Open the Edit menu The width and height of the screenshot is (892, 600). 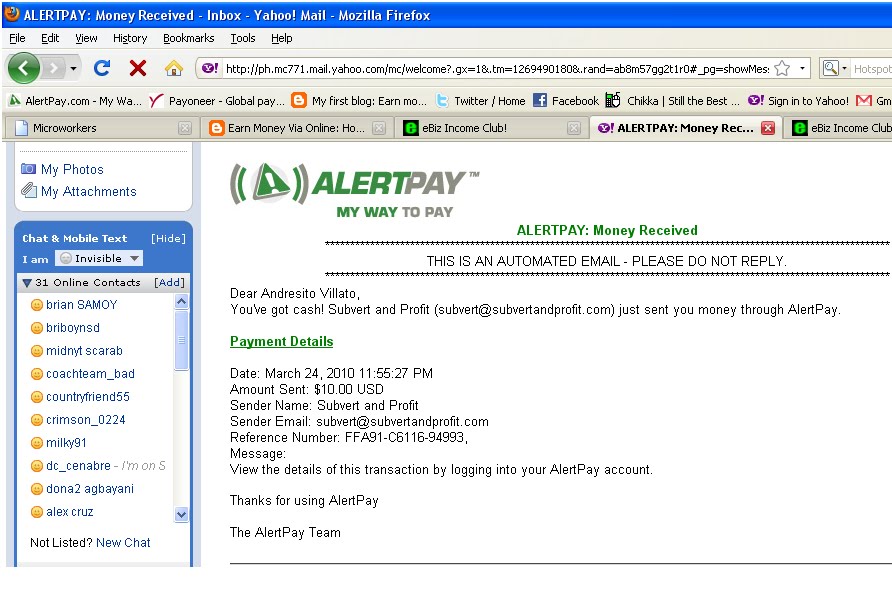coord(50,38)
